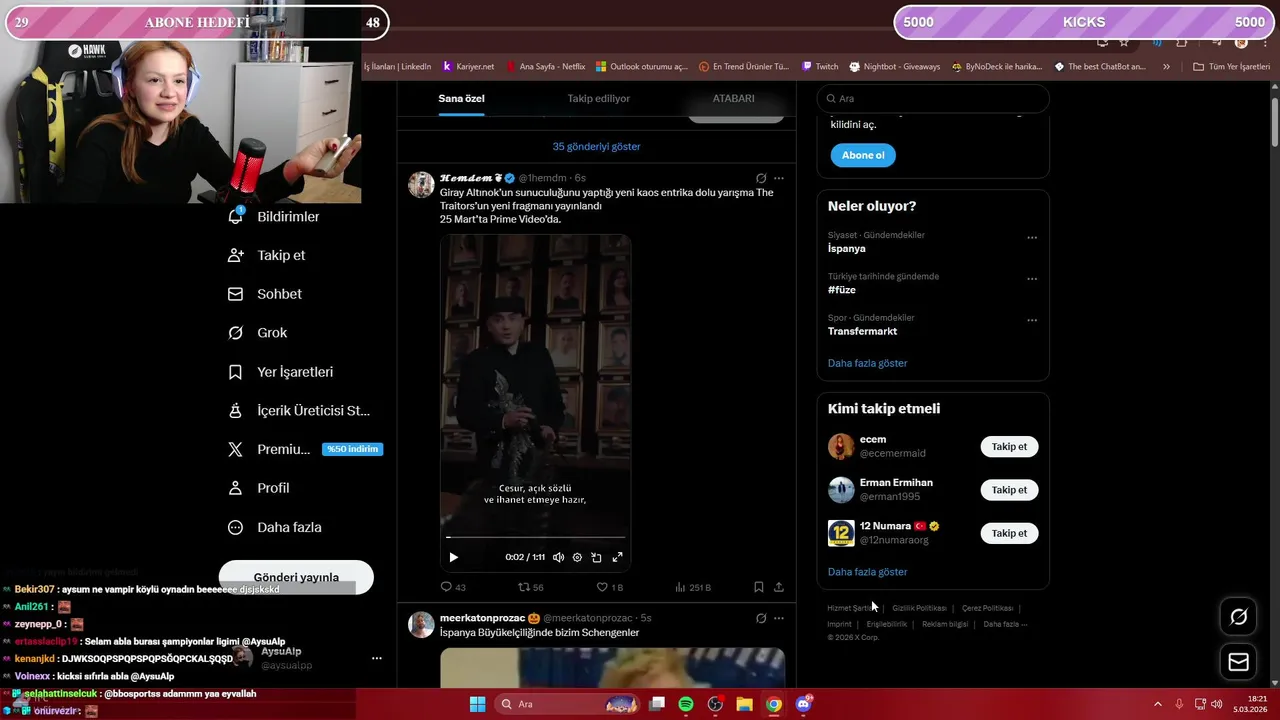Open Sohbet messages in sidebar

tap(264, 294)
